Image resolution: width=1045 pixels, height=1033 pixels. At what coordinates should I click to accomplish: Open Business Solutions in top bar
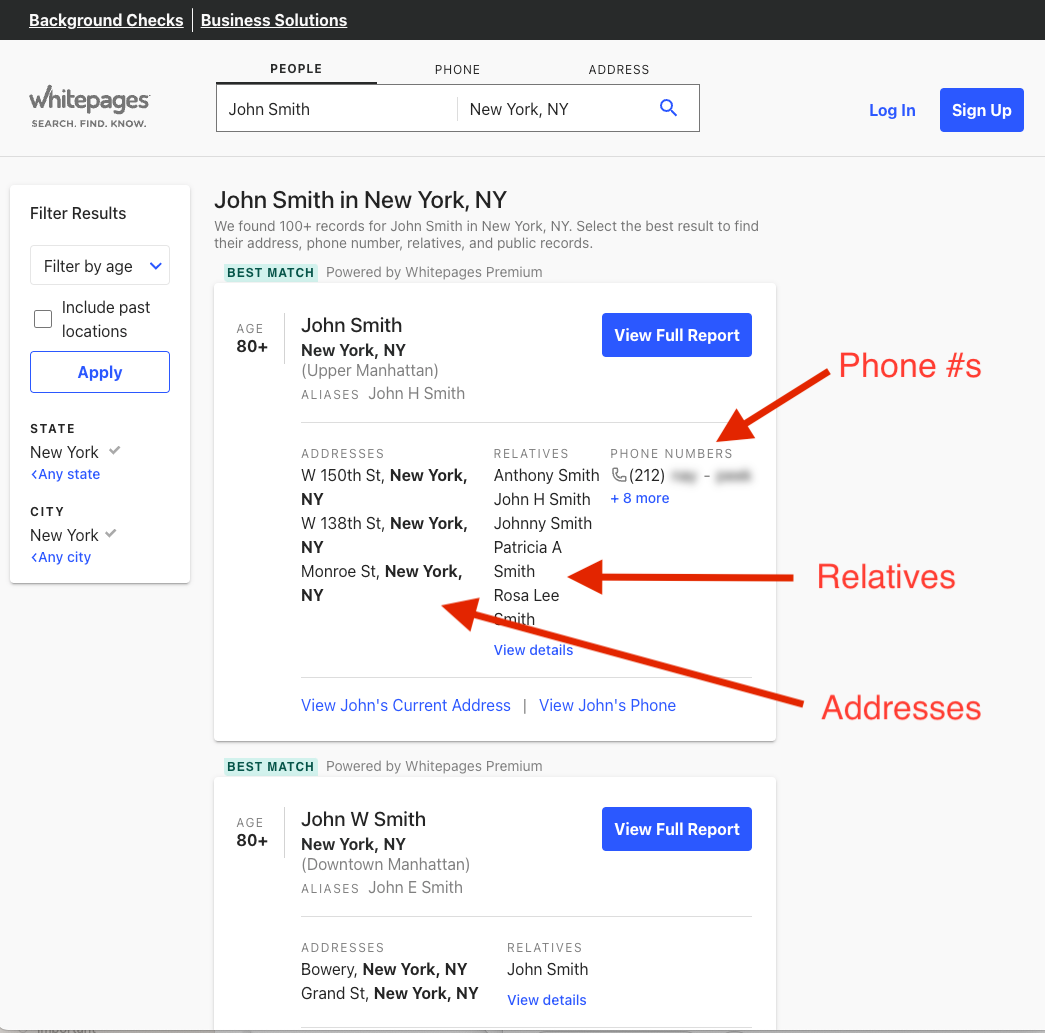click(x=274, y=20)
